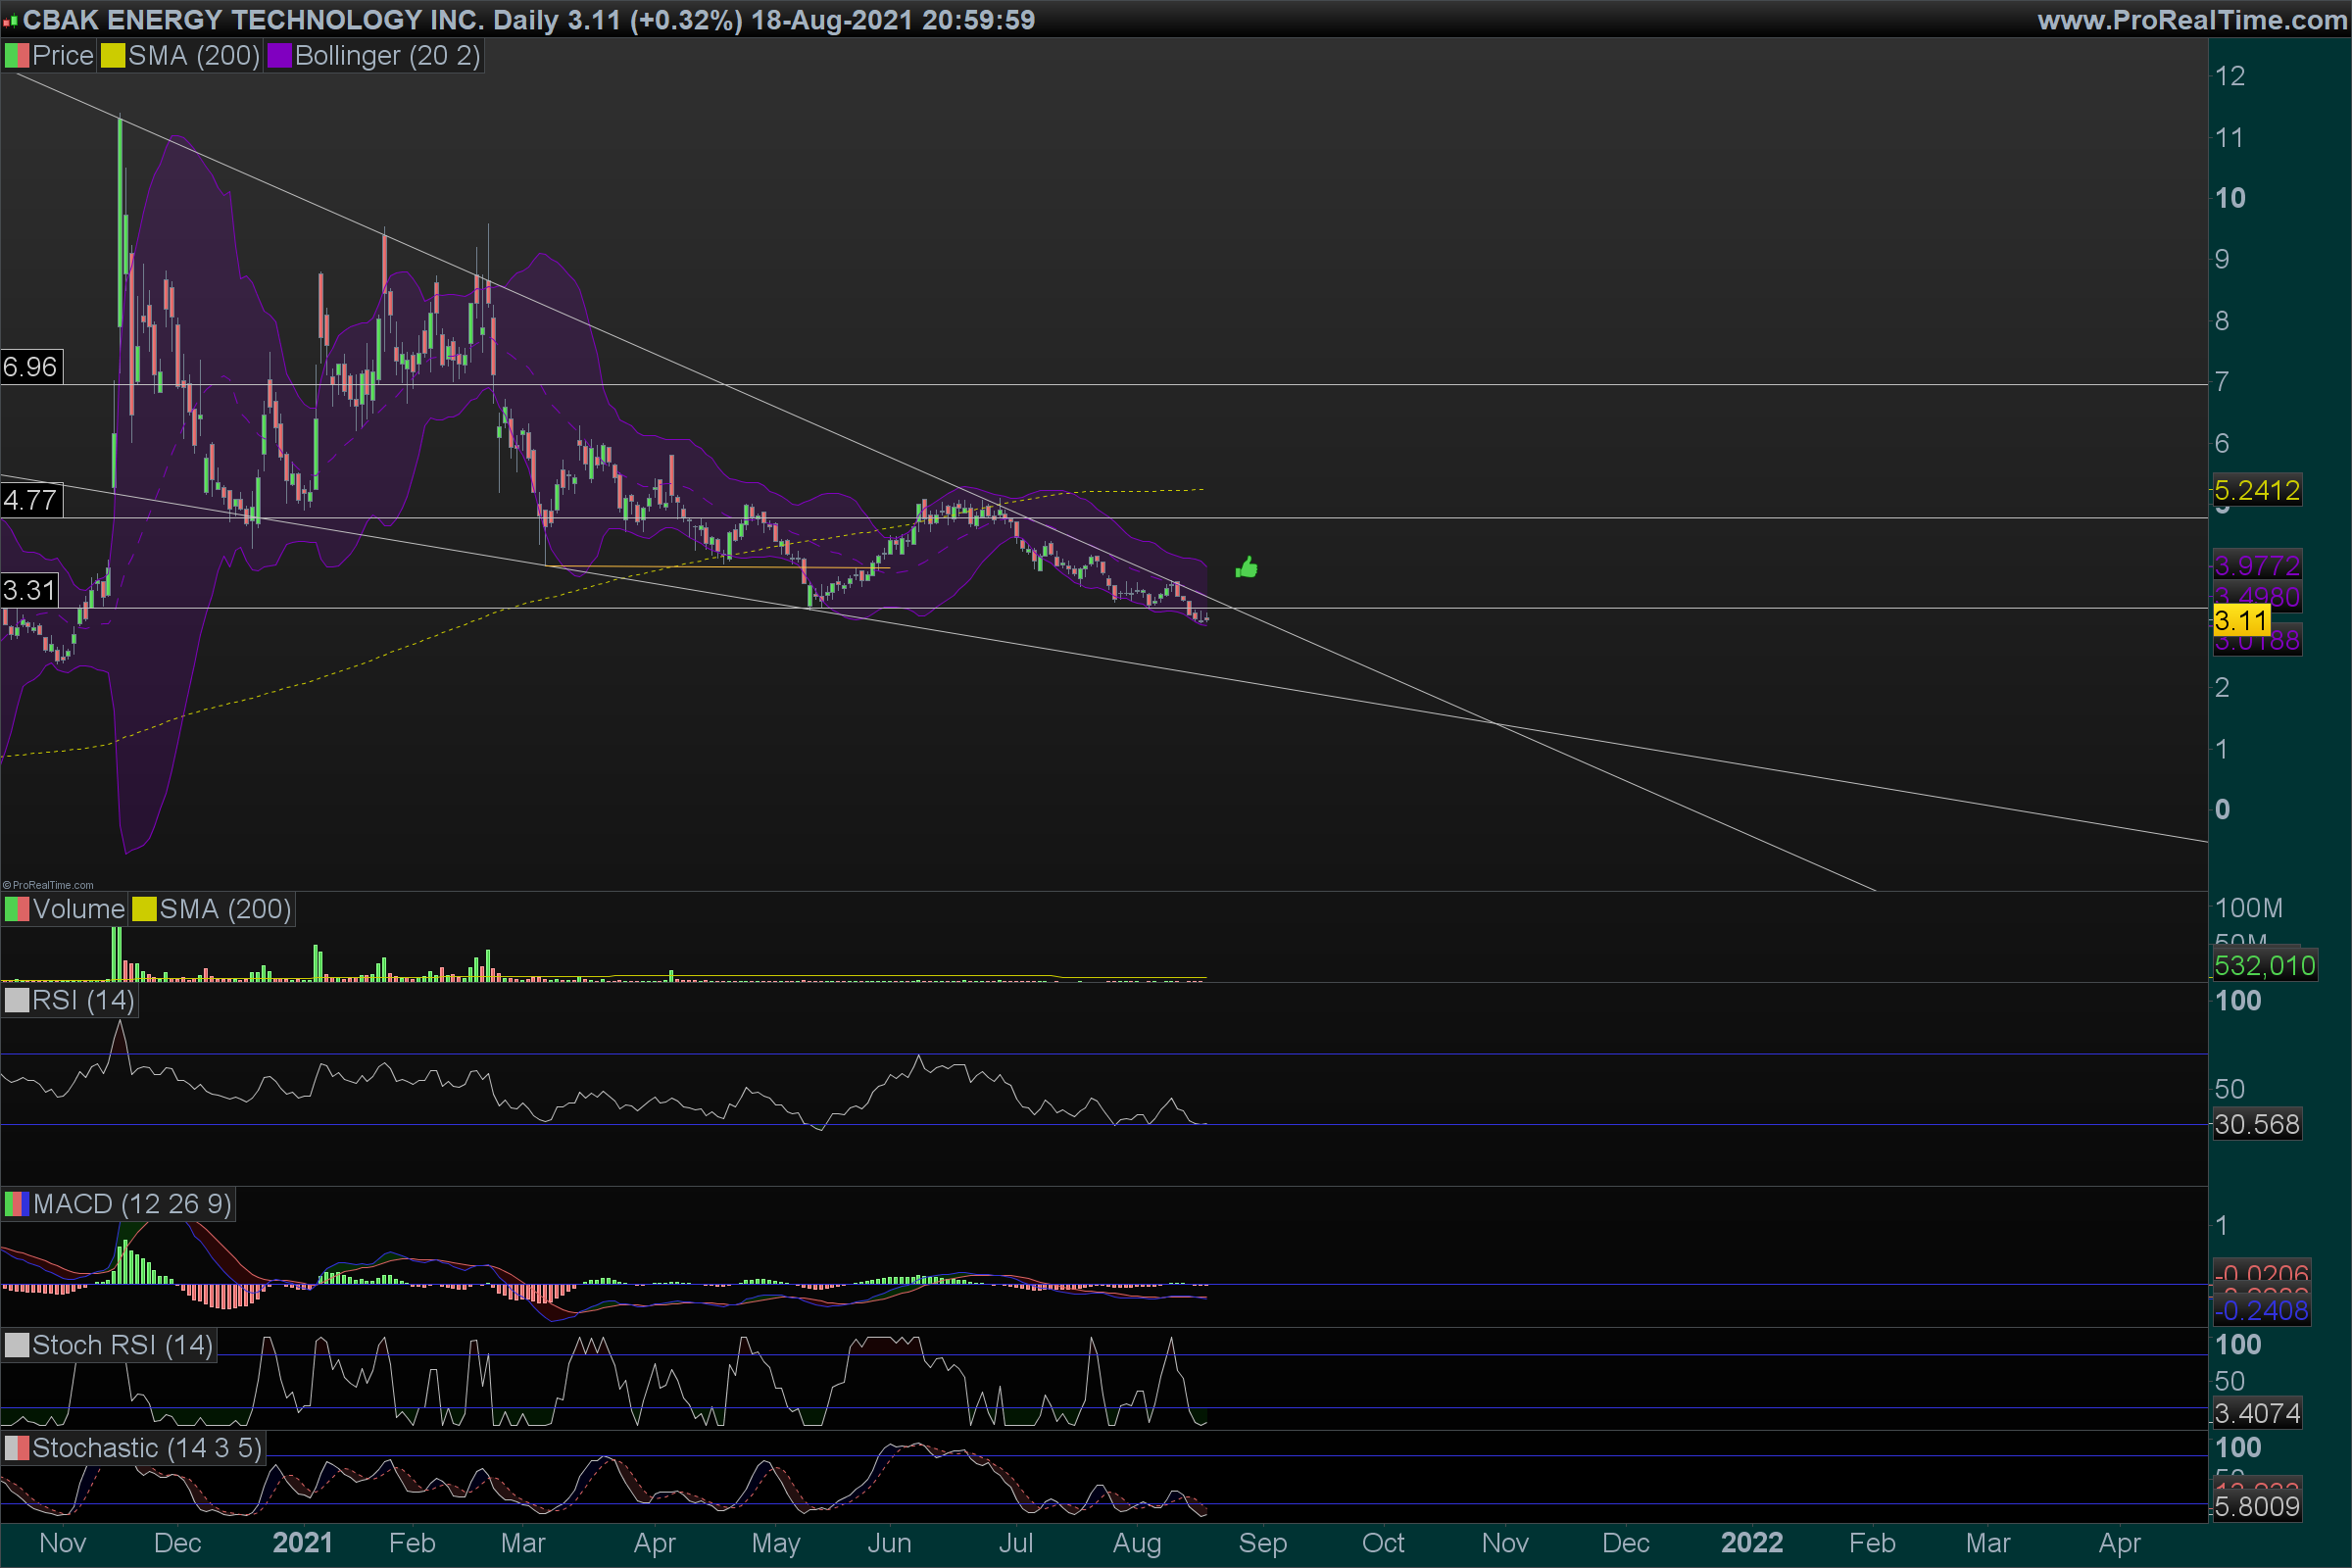Click the purple Bollinger (20 2) swatch
2352x1568 pixels.
click(280, 56)
